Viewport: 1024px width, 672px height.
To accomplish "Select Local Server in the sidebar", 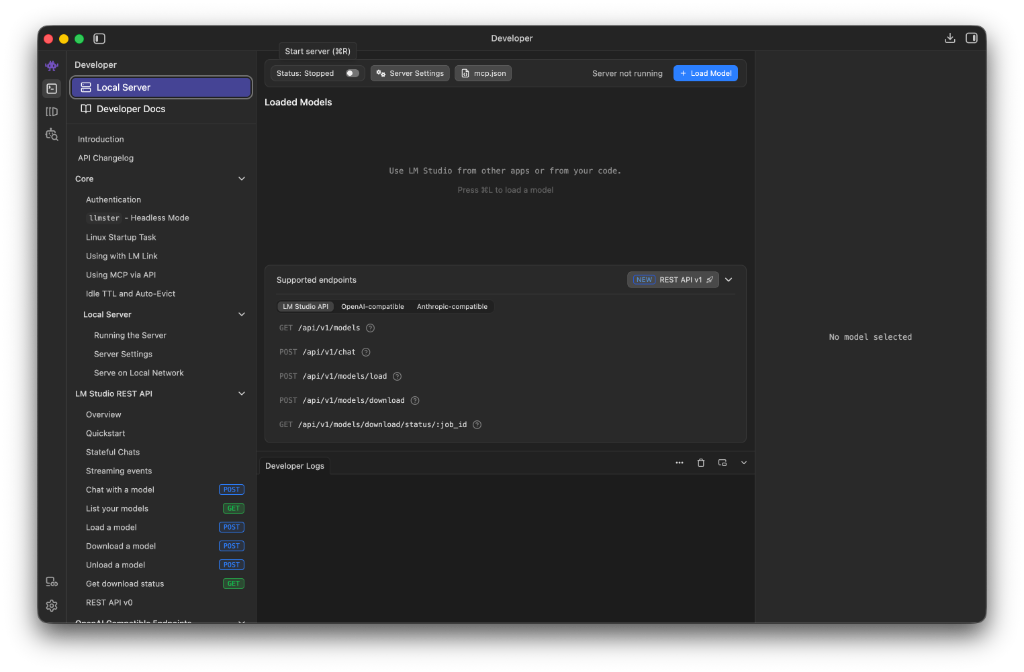I will tap(161, 87).
